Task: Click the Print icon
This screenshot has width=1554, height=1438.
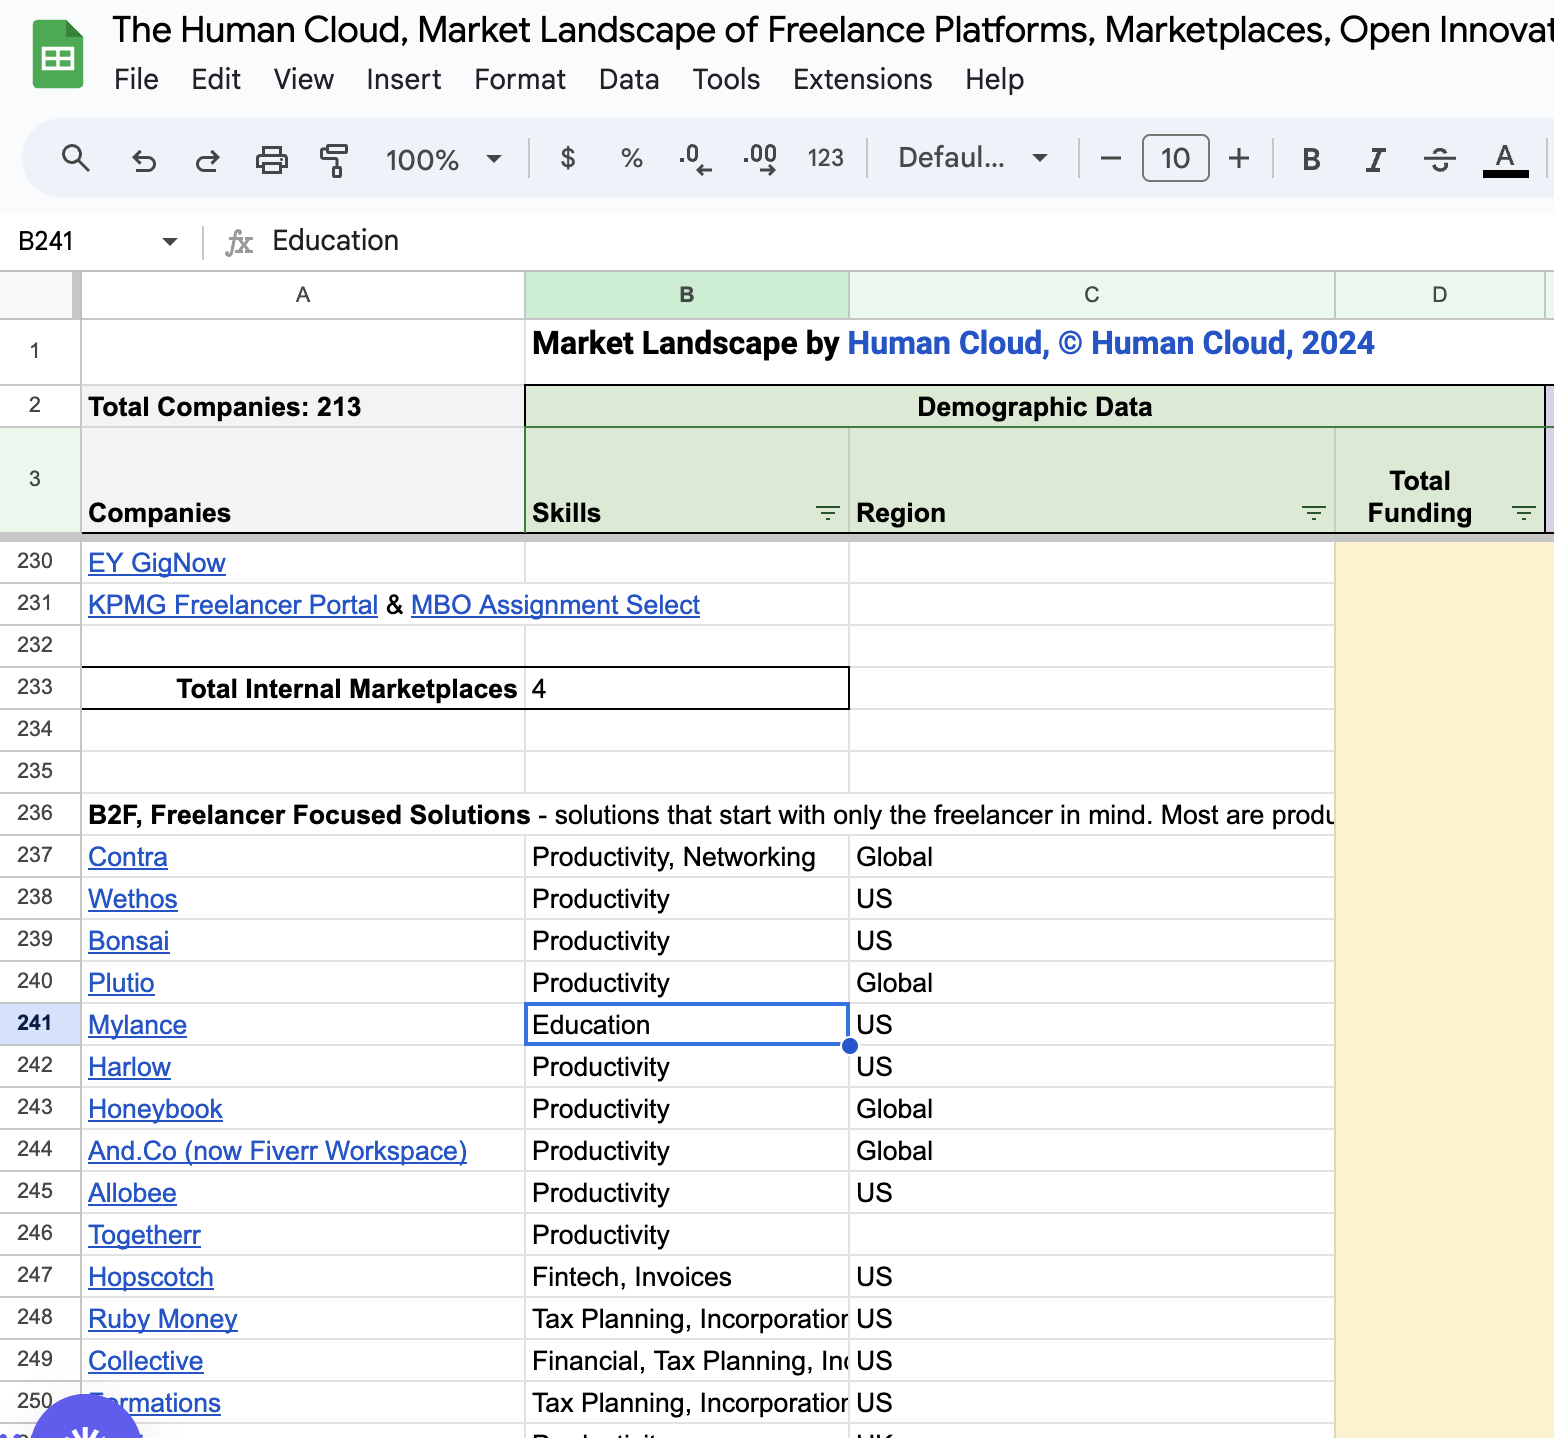Action: [271, 159]
